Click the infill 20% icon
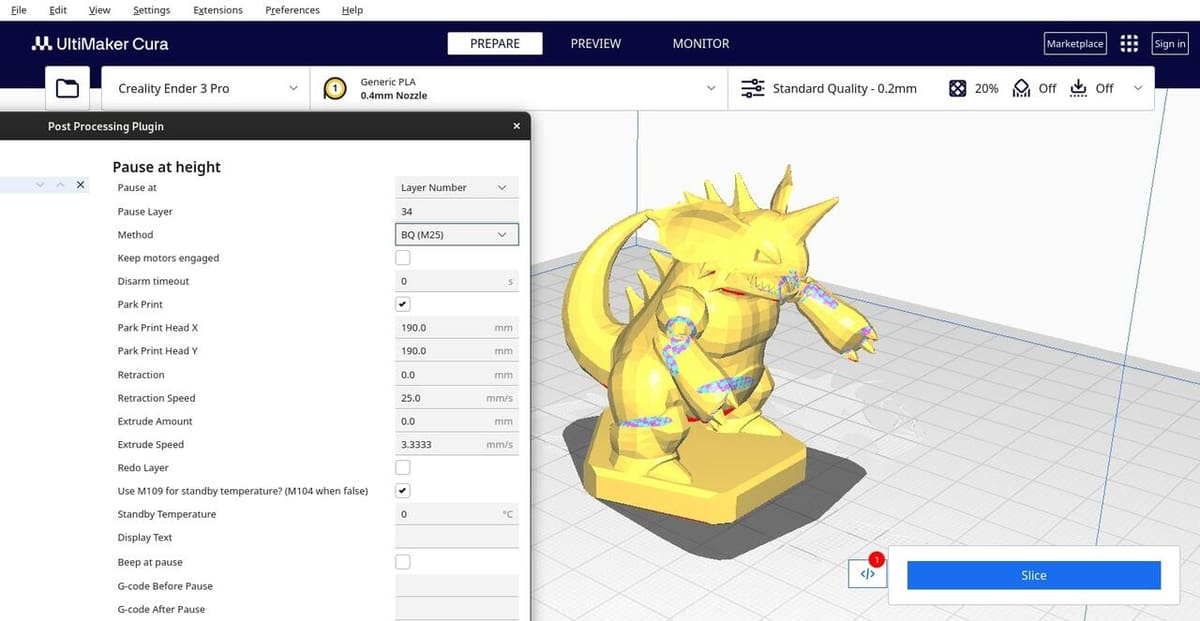1200x621 pixels. click(957, 89)
